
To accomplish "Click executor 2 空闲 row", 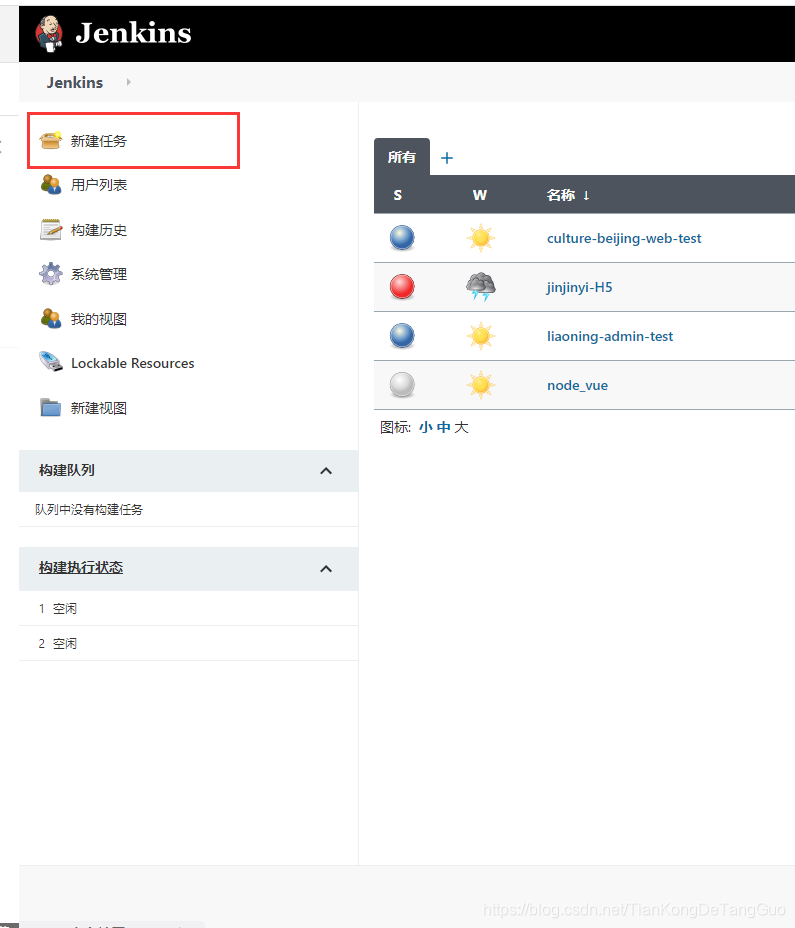I will [x=188, y=643].
